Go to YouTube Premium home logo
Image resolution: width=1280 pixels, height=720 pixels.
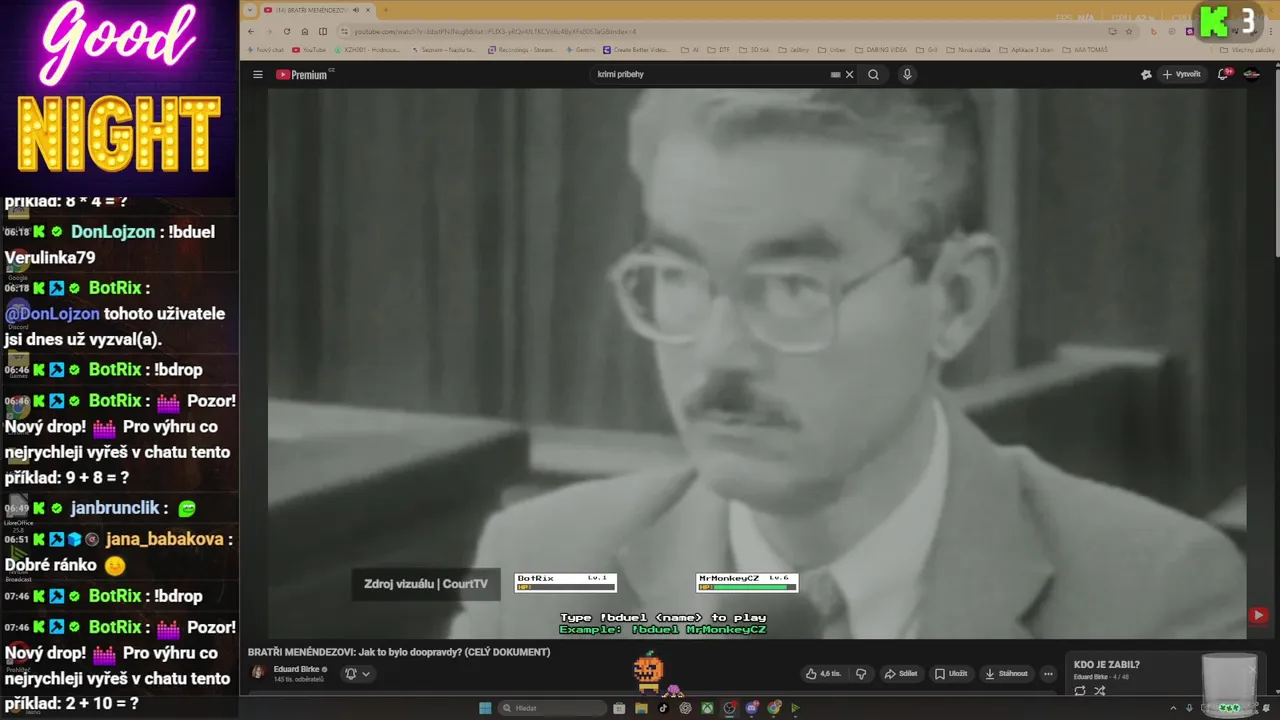point(304,75)
